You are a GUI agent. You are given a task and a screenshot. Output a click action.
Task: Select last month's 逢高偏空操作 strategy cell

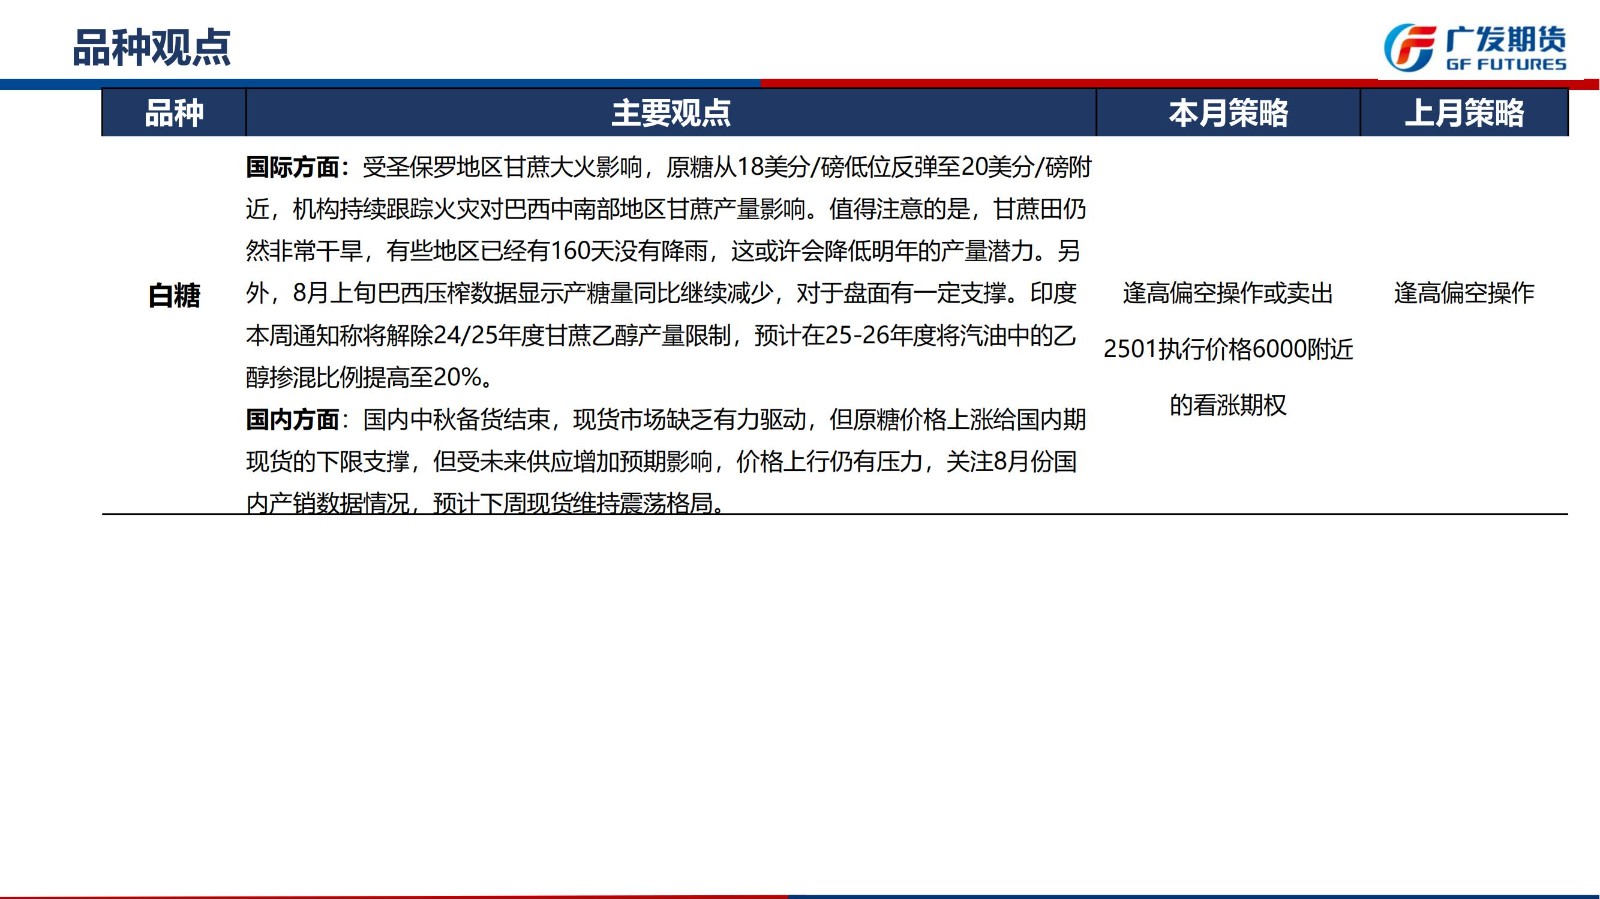[x=1464, y=293]
